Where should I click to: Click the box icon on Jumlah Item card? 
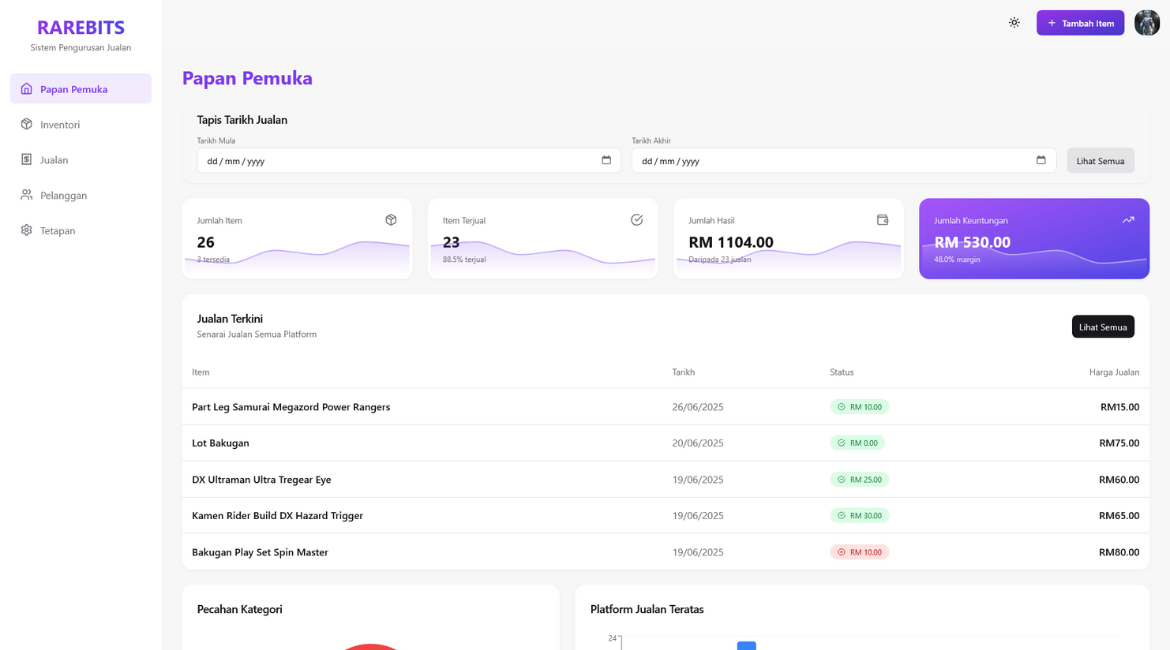(x=391, y=220)
